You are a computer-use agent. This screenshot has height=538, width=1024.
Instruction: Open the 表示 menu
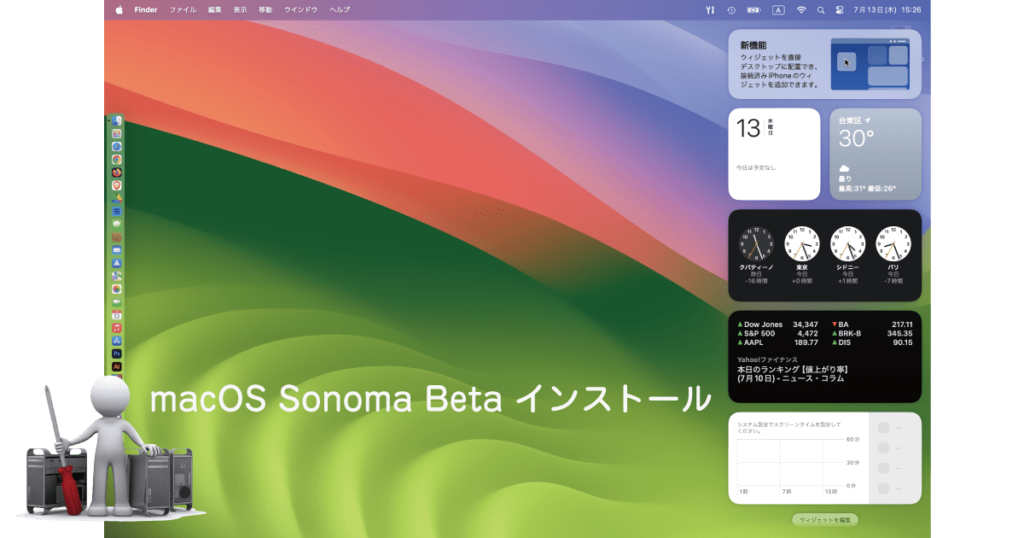pos(240,10)
